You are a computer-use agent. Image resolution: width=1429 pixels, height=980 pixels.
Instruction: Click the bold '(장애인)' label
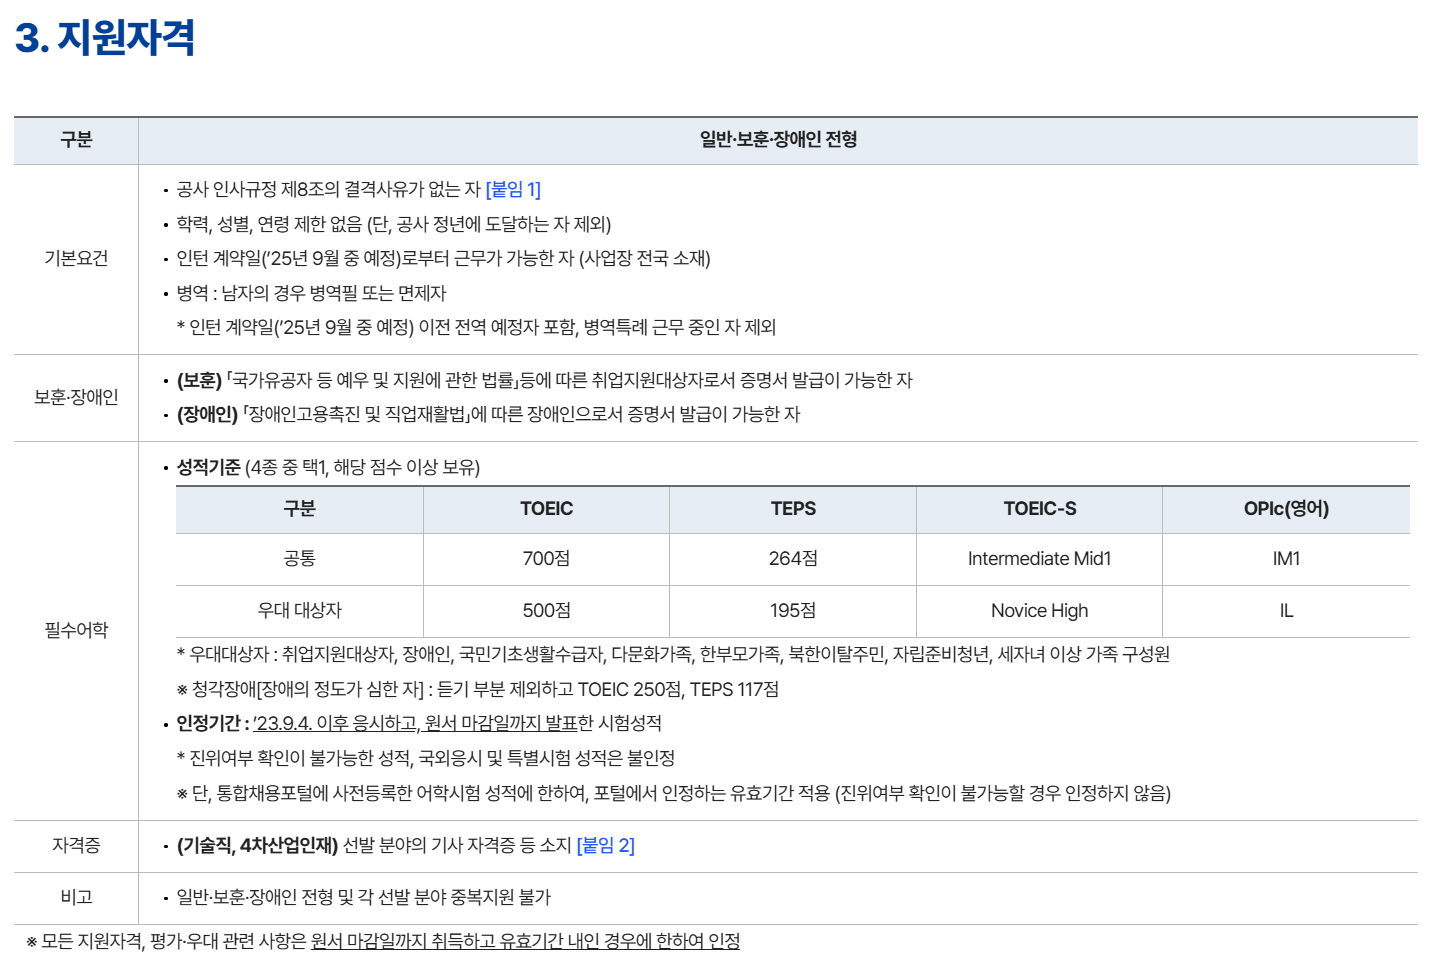click(x=207, y=414)
